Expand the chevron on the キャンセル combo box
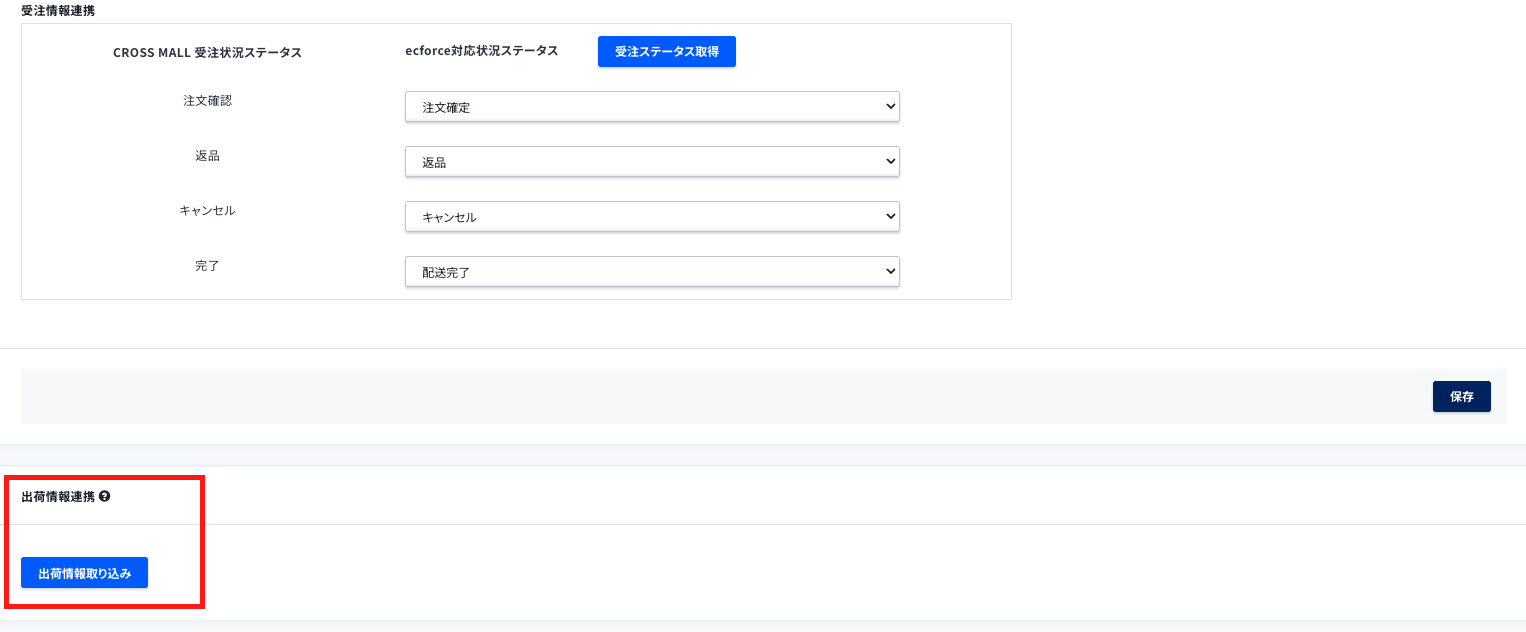This screenshot has width=1526, height=632. click(888, 216)
